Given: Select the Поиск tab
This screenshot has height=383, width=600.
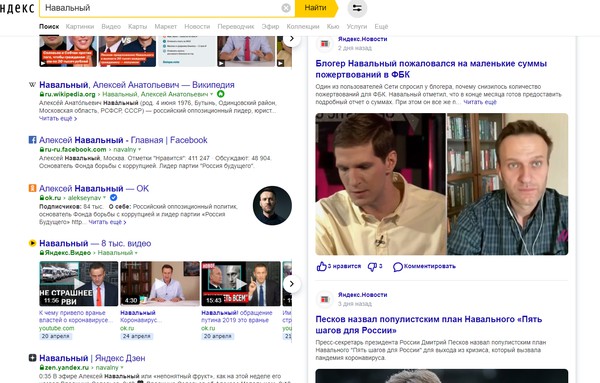Looking at the screenshot, I should point(49,26).
